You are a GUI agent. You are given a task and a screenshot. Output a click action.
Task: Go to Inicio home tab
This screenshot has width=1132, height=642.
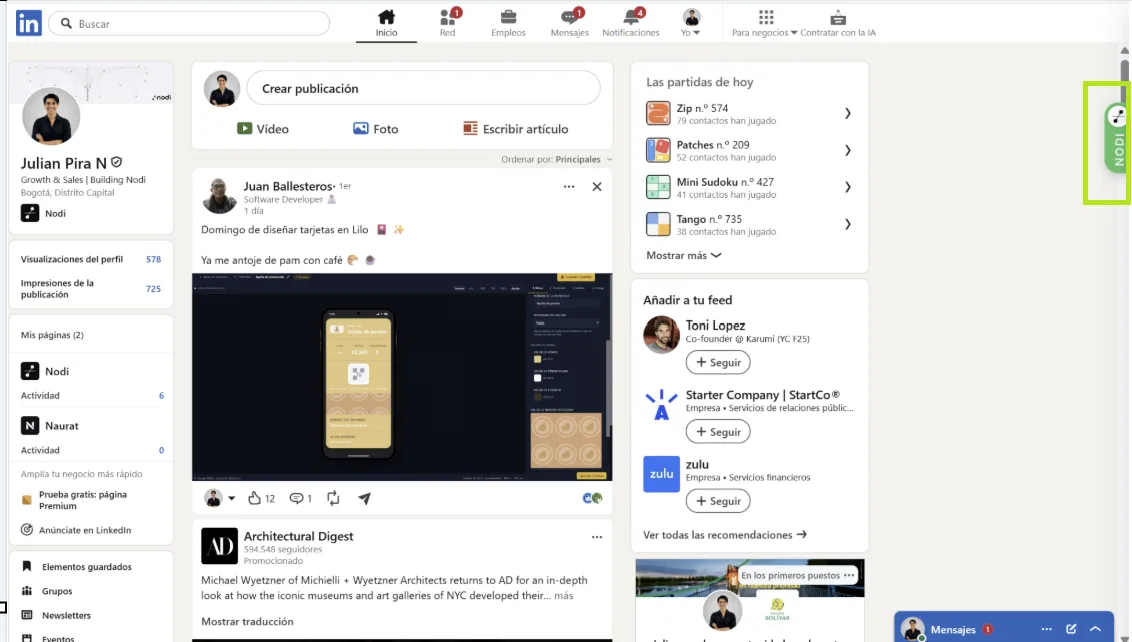tap(386, 23)
